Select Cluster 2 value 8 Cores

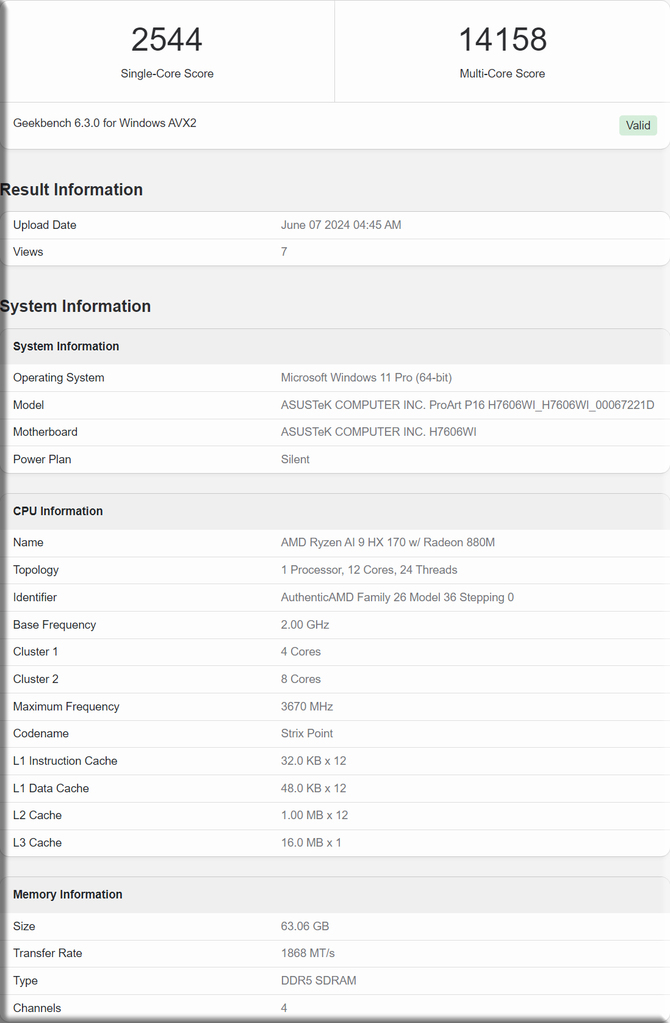click(301, 679)
